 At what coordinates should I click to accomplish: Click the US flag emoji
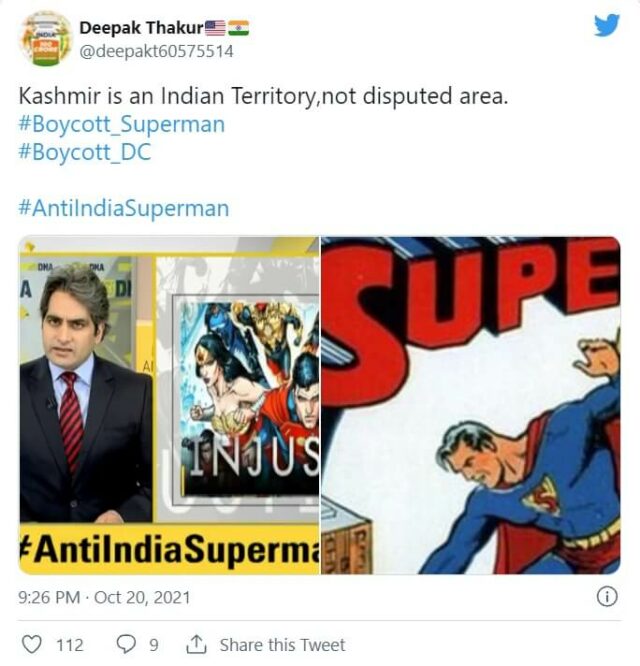click(x=215, y=28)
